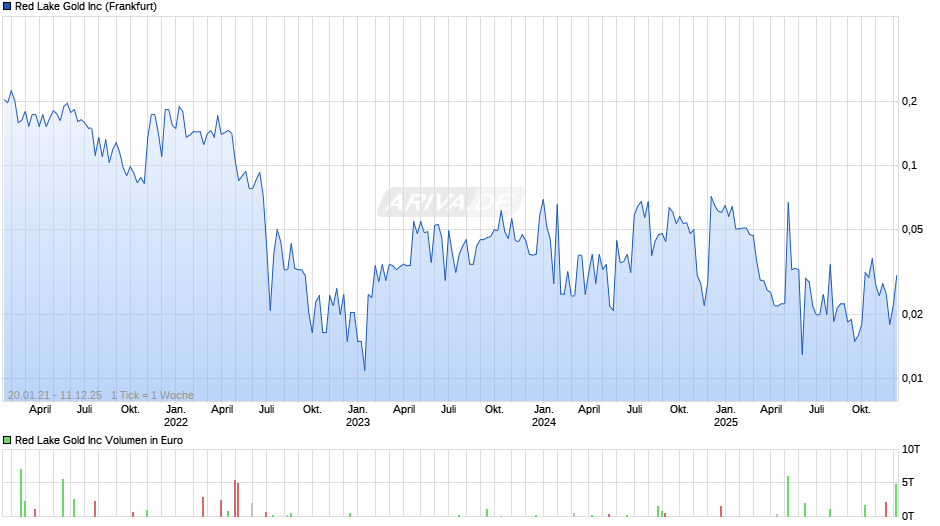Click the blue Red Lake Gold legend square

coord(7,7)
